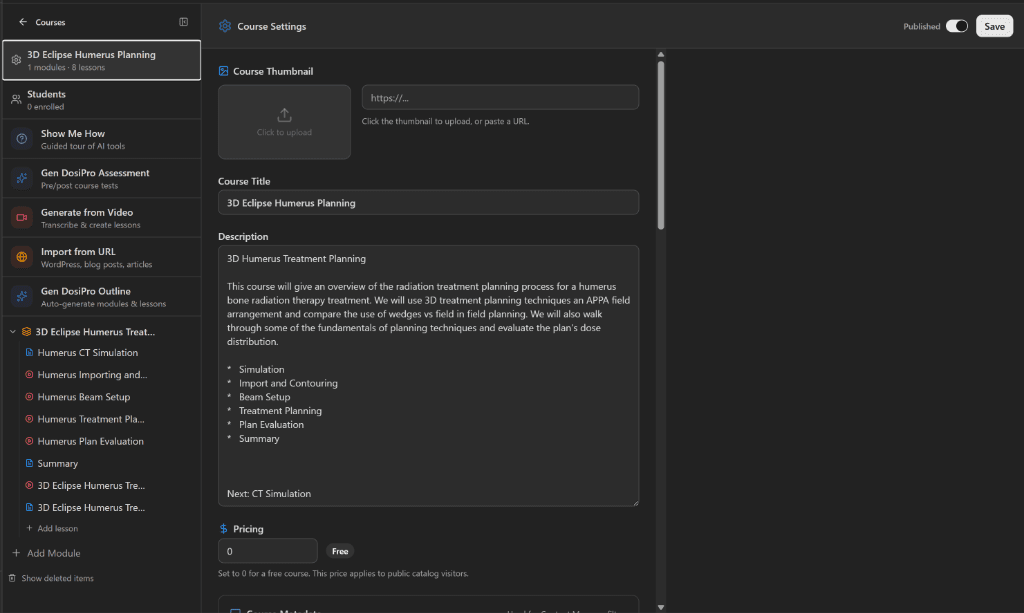Click the Generate from Video camera icon

click(x=22, y=217)
